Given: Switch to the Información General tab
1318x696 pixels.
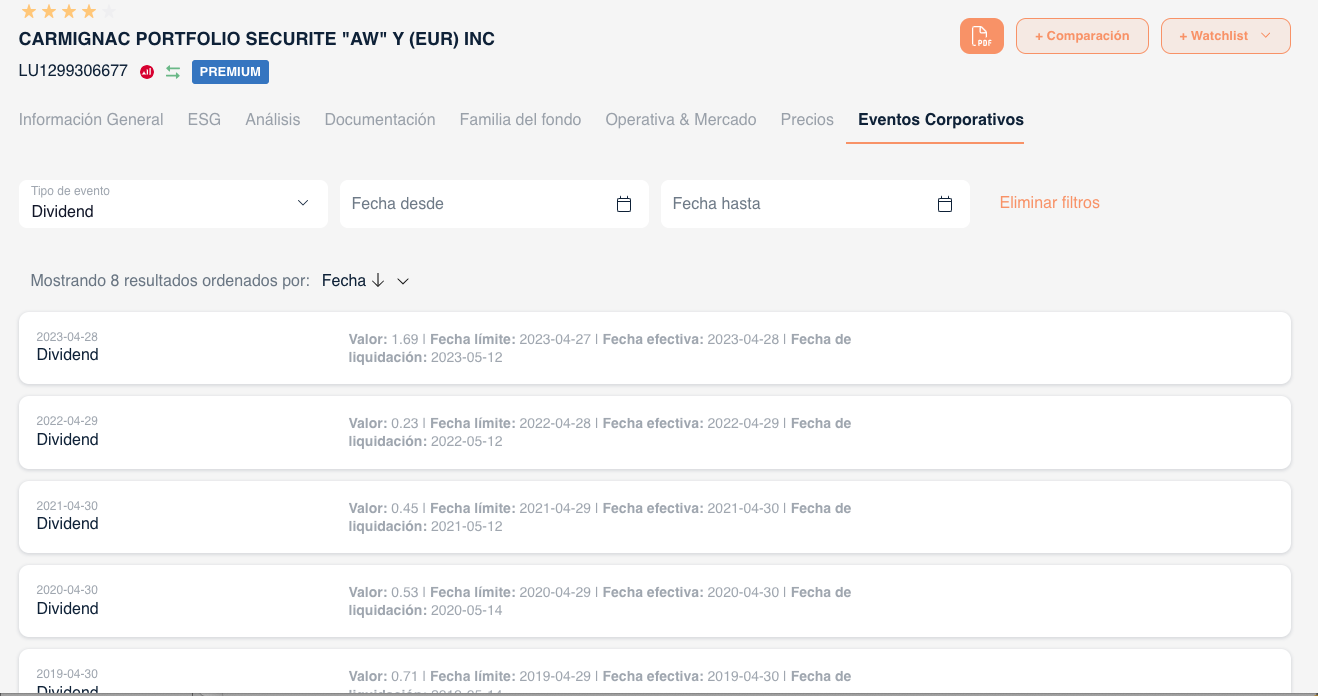Looking at the screenshot, I should coord(91,120).
